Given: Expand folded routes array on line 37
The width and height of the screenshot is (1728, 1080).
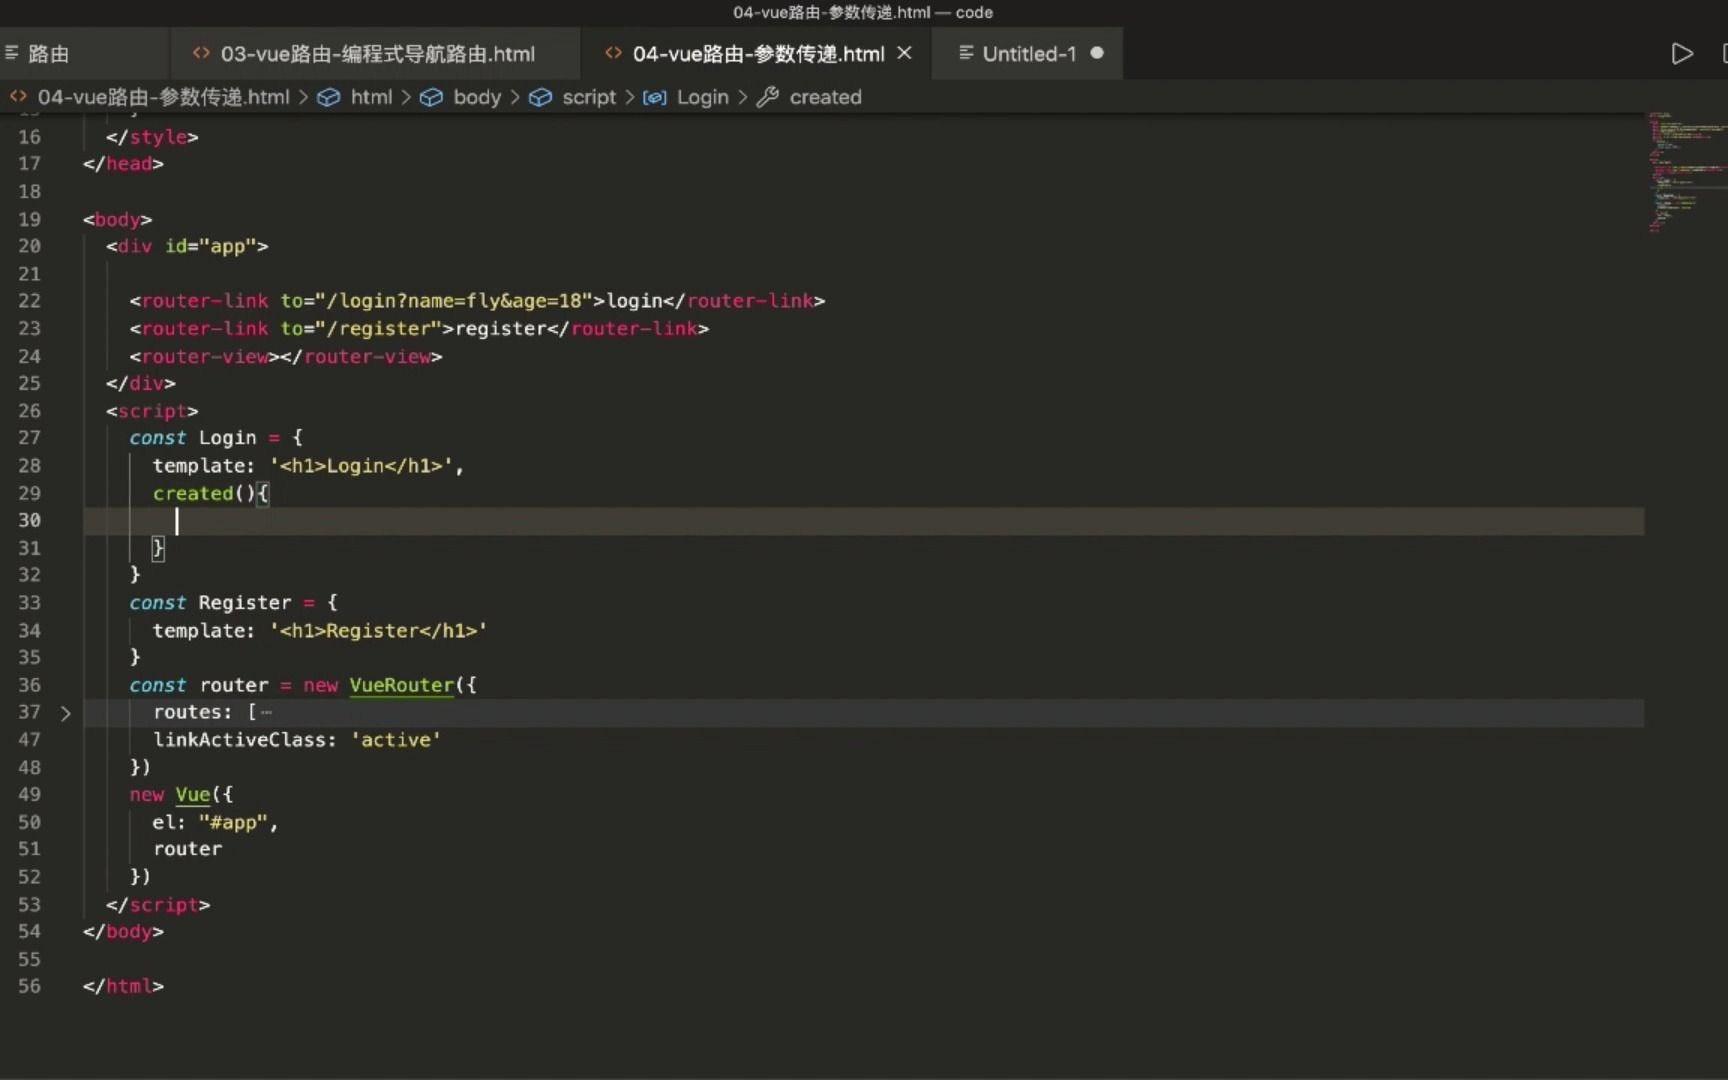Looking at the screenshot, I should [65, 713].
